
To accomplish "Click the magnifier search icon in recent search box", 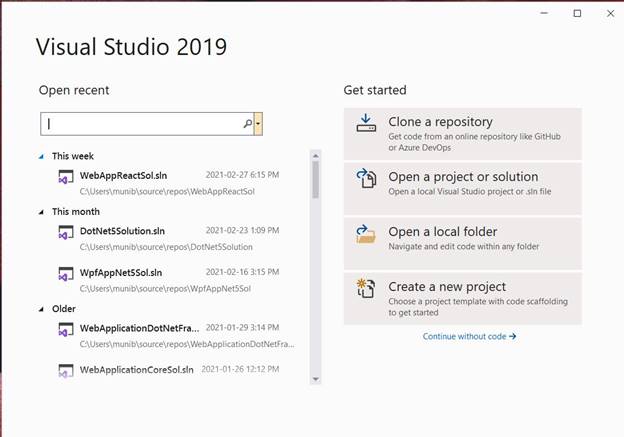I will pos(248,124).
